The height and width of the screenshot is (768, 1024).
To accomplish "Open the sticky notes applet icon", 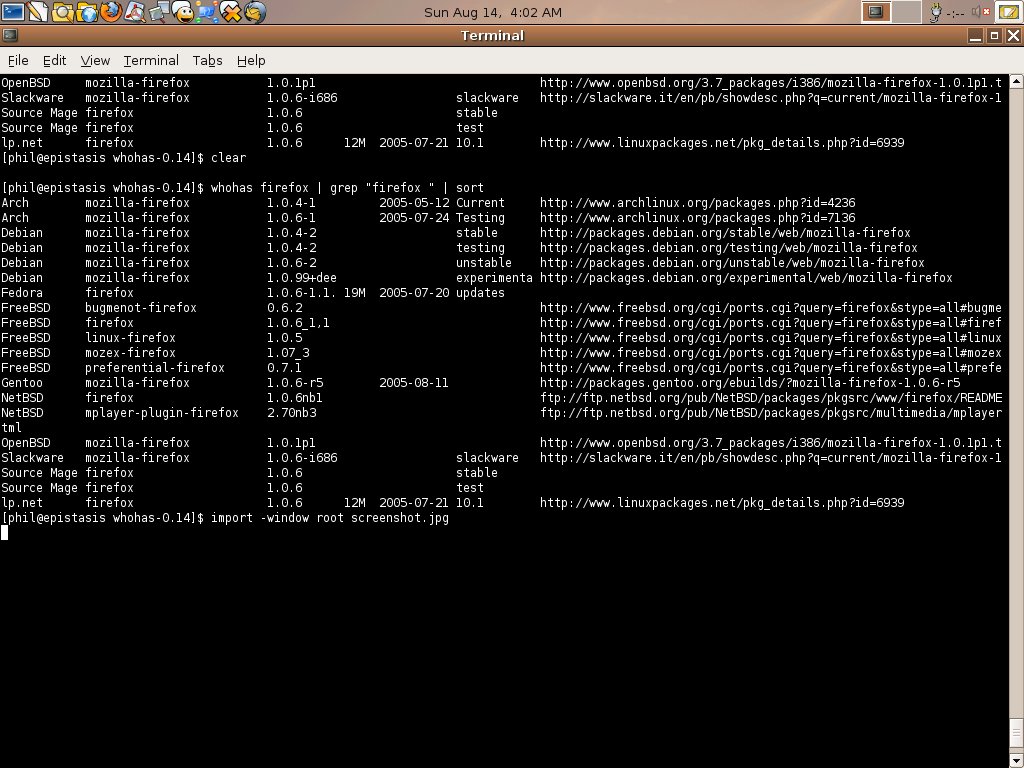I will pyautogui.click(x=1008, y=11).
